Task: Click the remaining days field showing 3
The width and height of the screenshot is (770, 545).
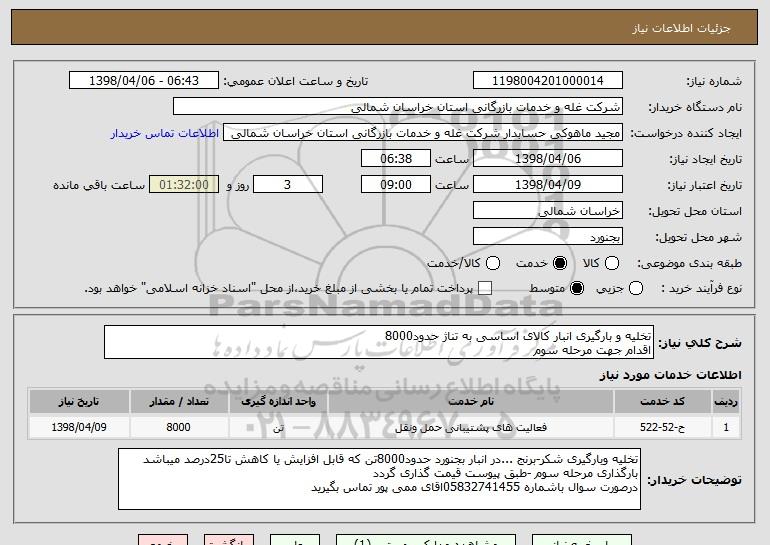Action: coord(288,185)
